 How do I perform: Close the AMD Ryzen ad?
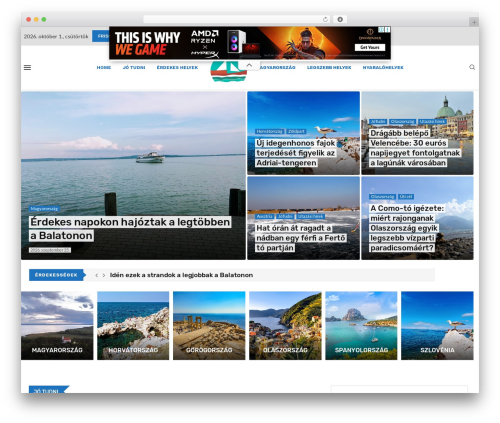[x=387, y=30]
